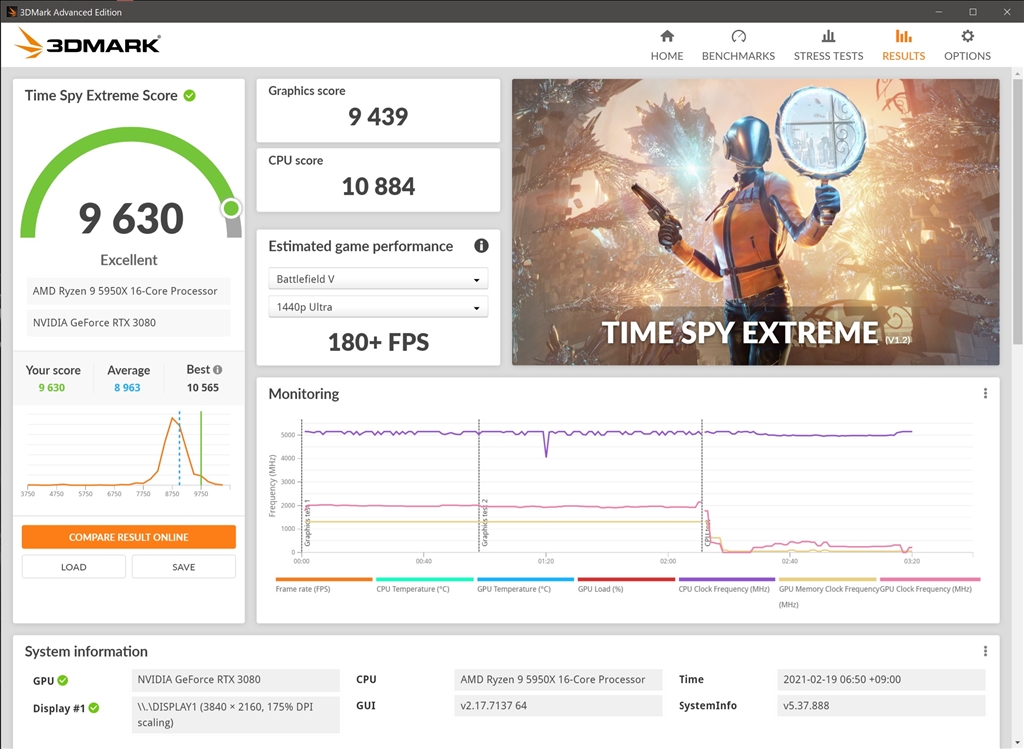Click the green check icon next to Display #1
The height and width of the screenshot is (749, 1024).
coord(94,708)
